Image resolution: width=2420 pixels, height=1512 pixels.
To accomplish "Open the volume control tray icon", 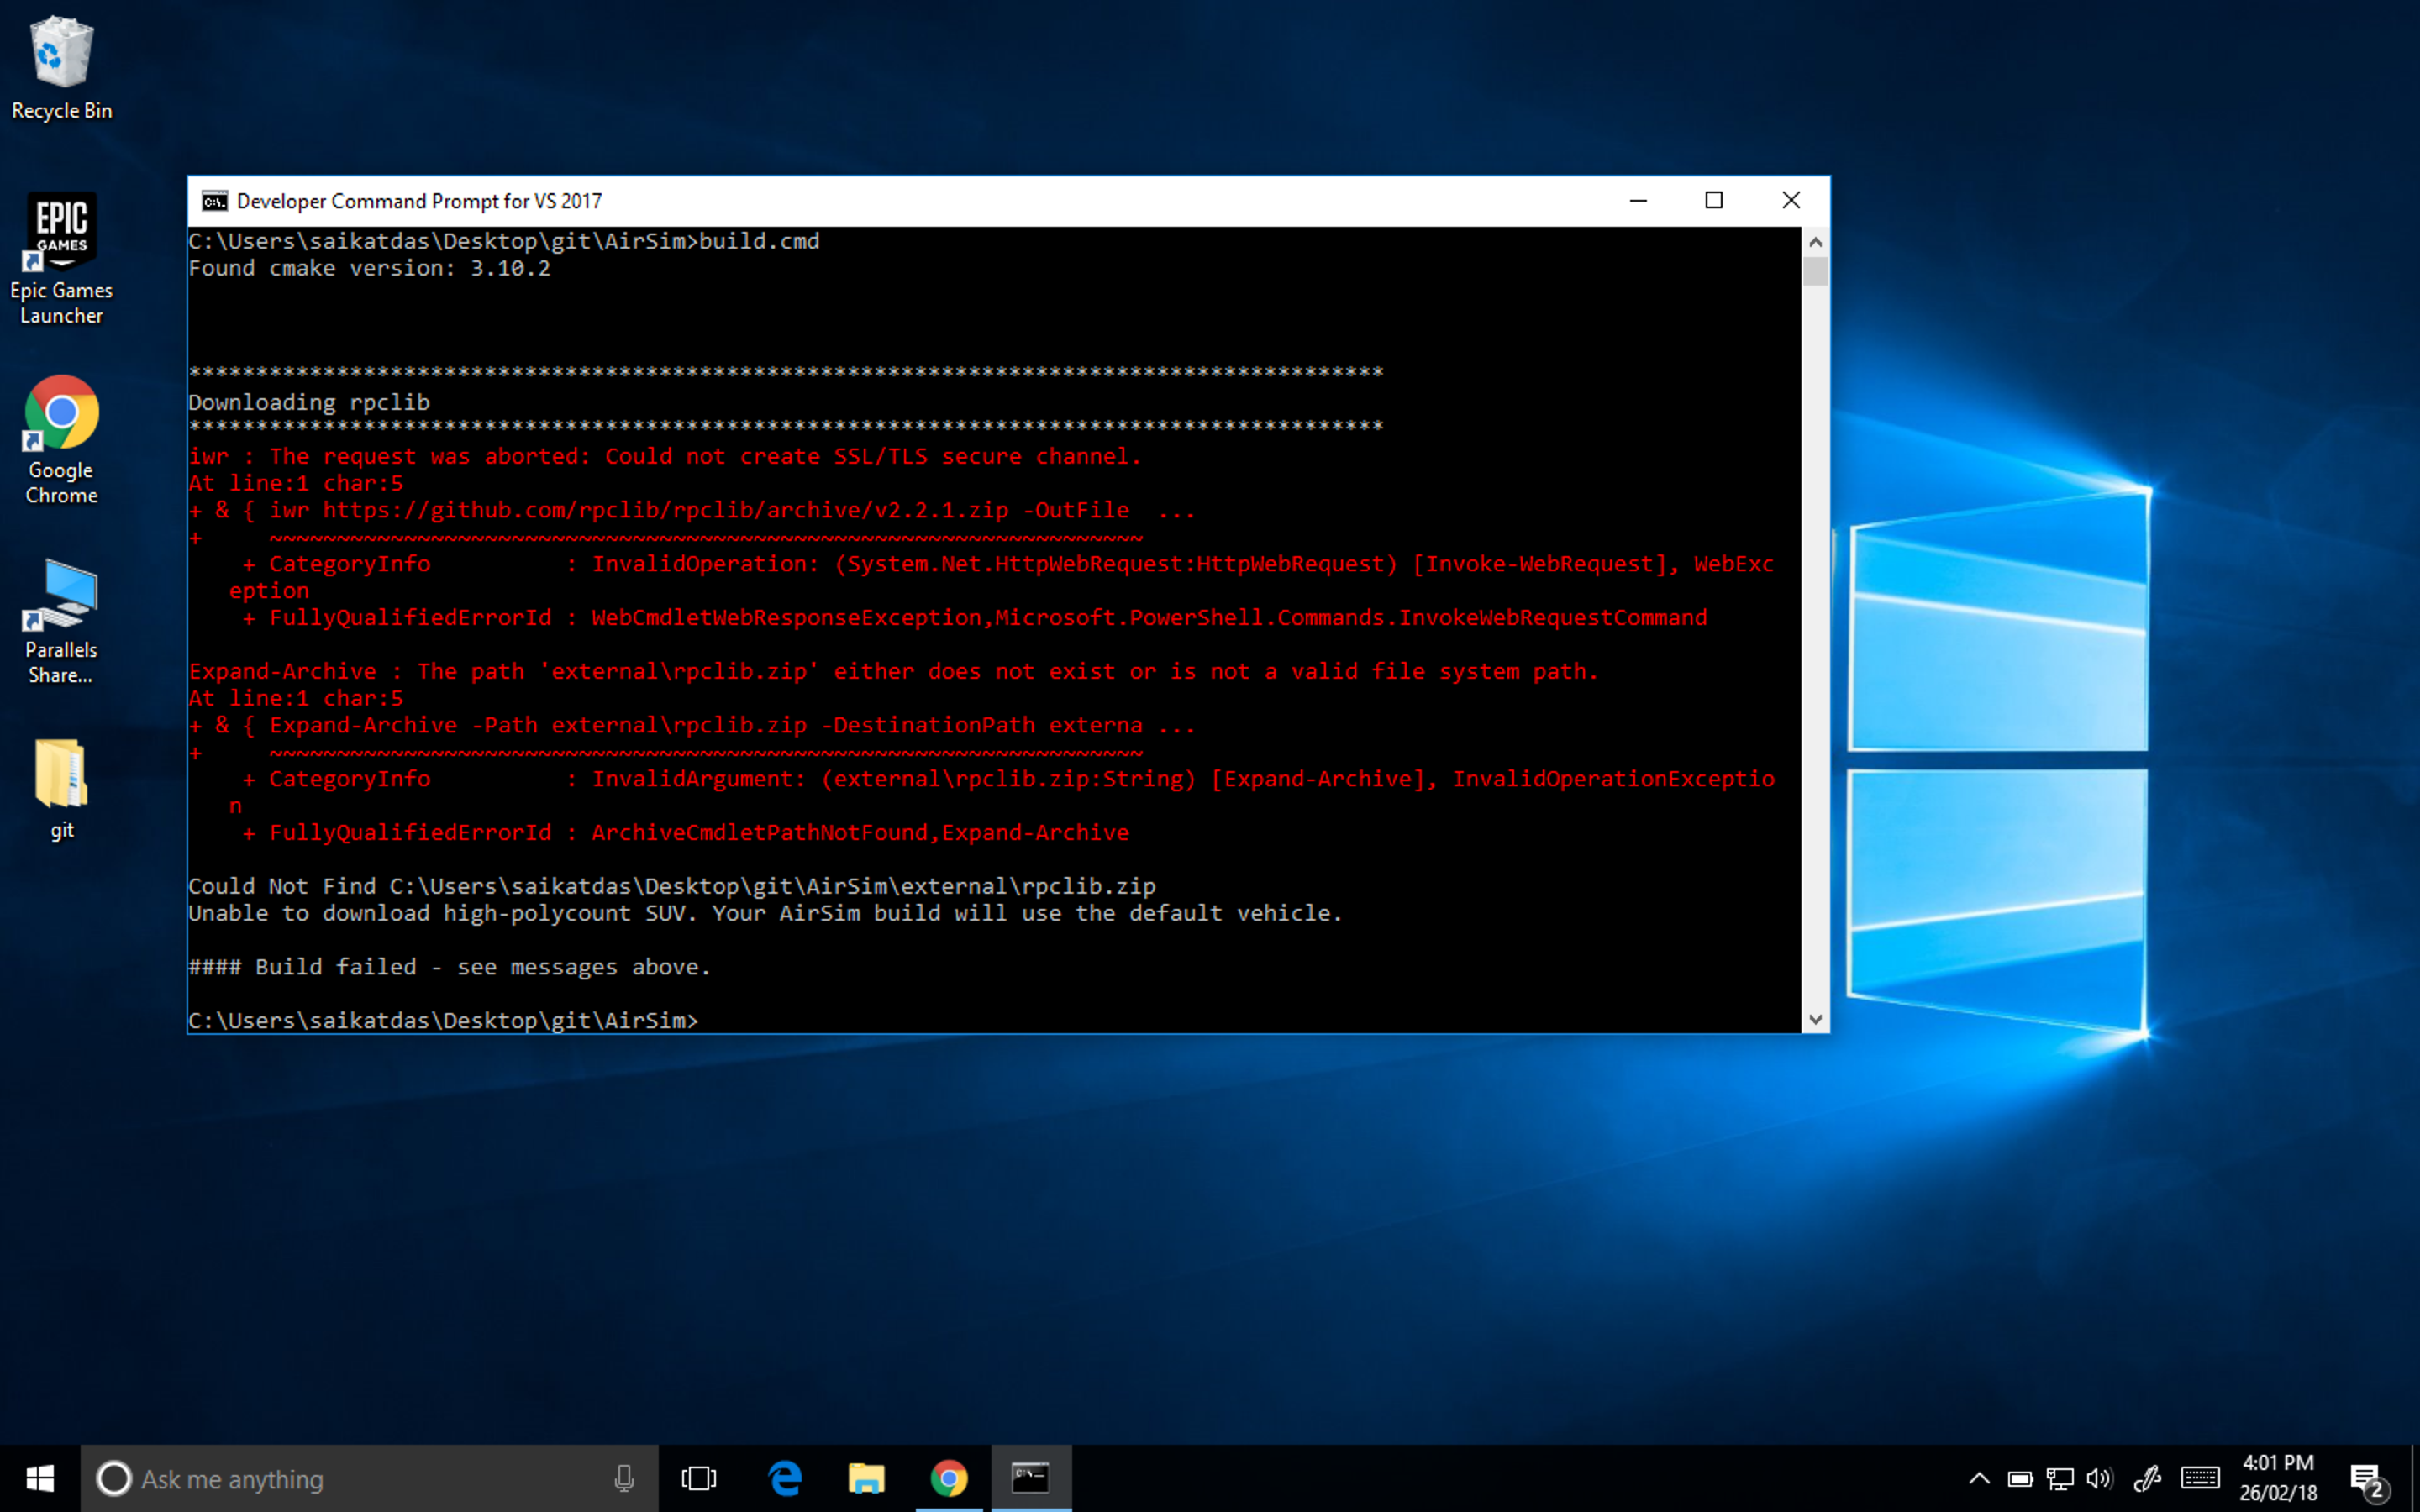I will (2100, 1478).
